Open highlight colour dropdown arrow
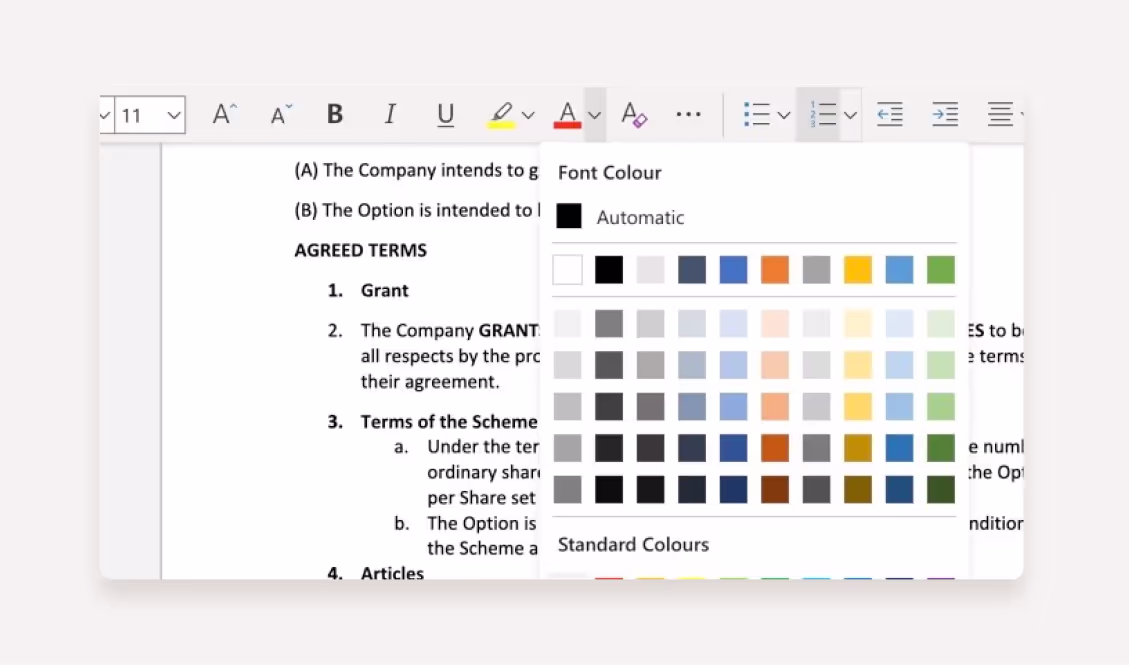Image resolution: width=1129 pixels, height=665 pixels. click(x=528, y=115)
